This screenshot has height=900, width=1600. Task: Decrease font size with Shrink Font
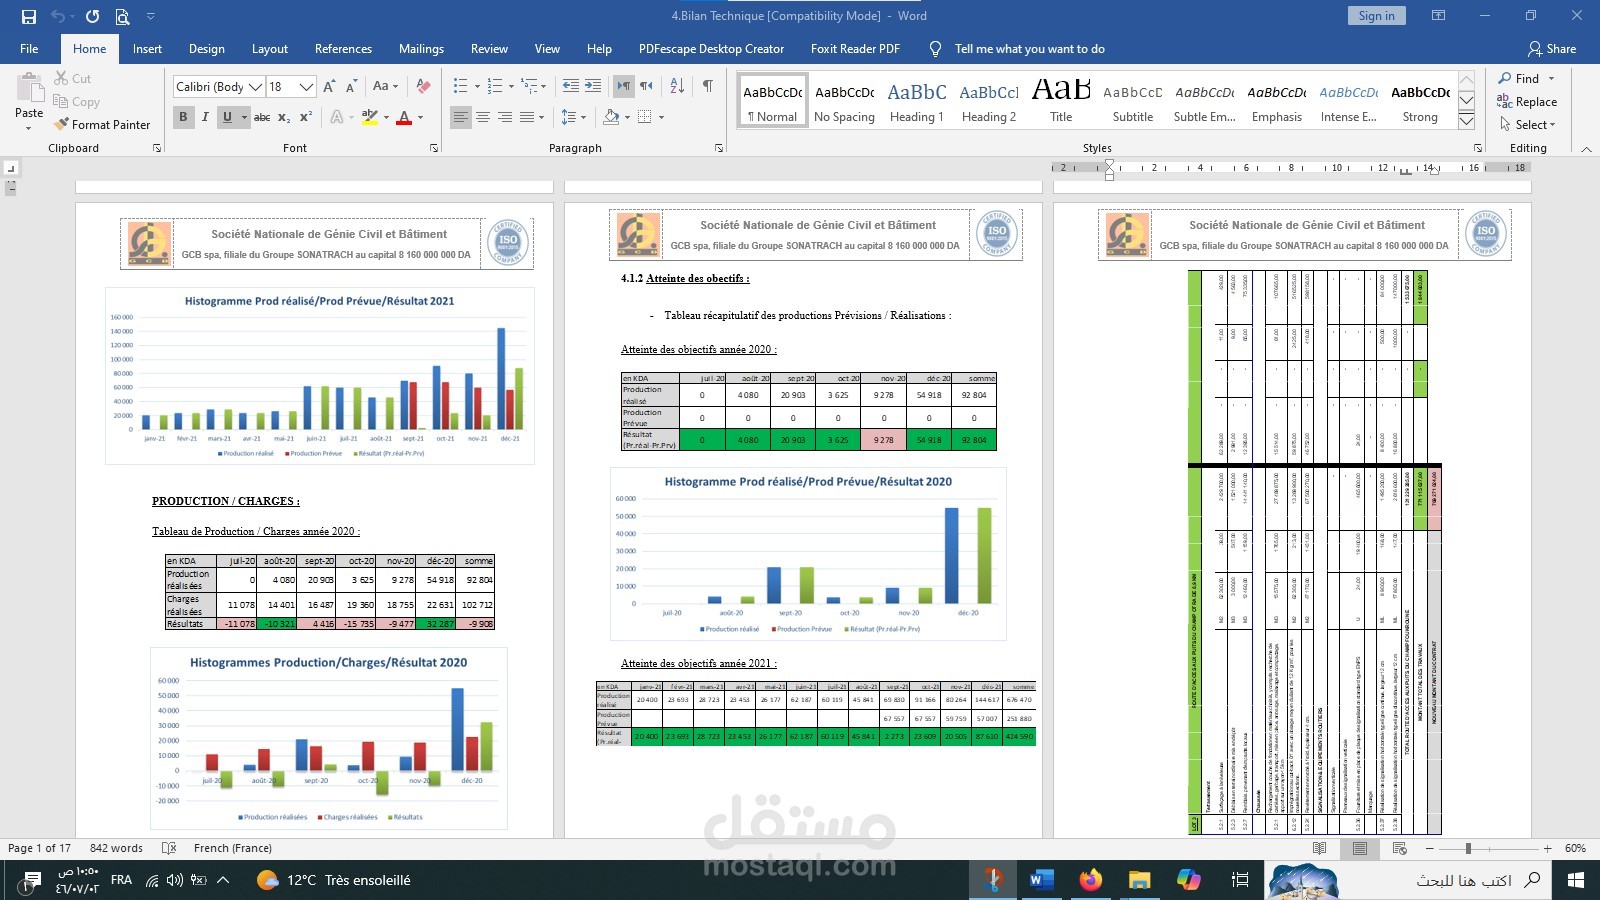point(351,87)
